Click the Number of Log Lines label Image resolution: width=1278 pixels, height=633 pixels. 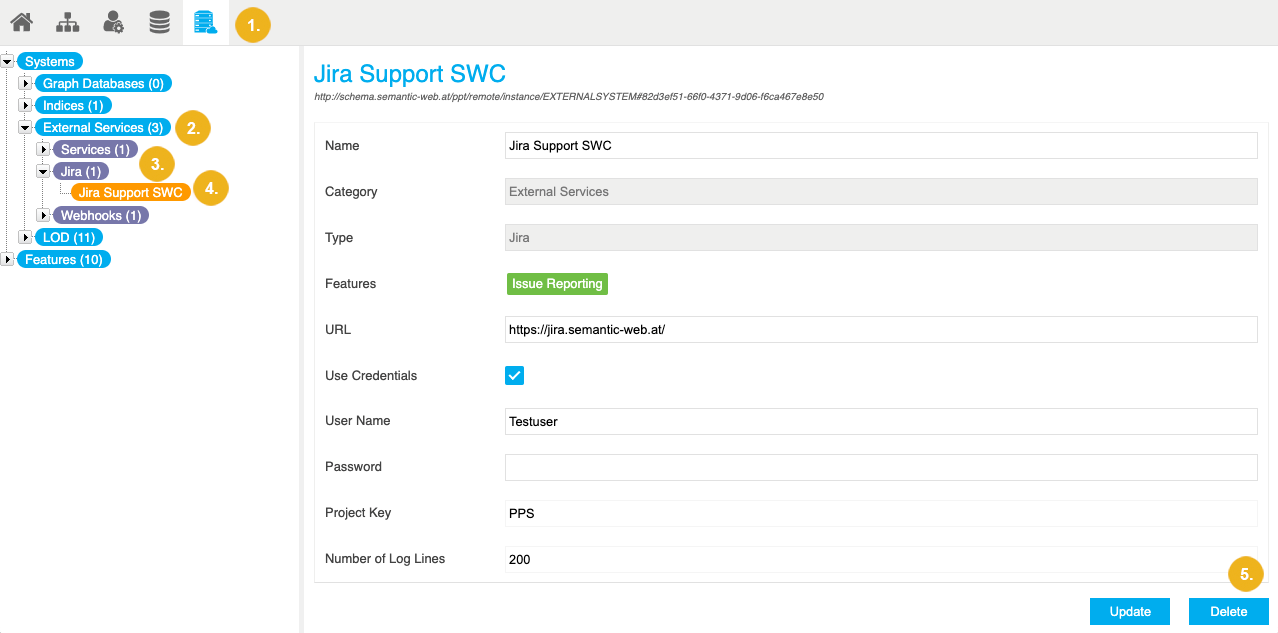click(385, 559)
